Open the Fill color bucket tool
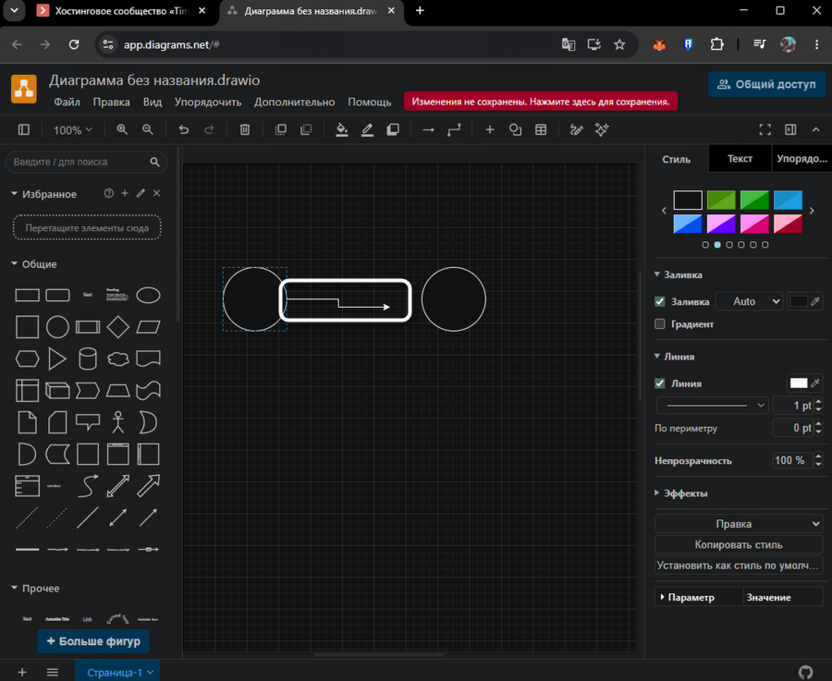Image resolution: width=832 pixels, height=681 pixels. [x=342, y=130]
